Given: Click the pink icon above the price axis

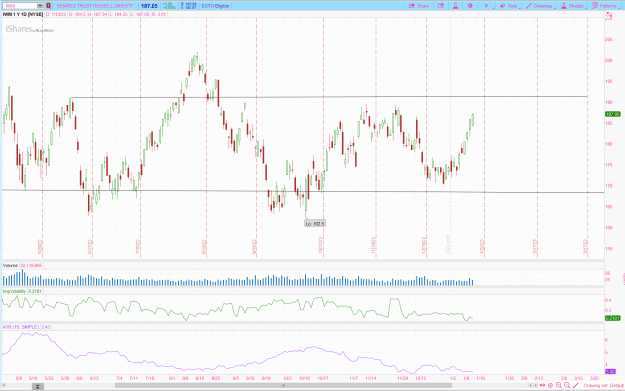Looking at the screenshot, I should coord(609,15).
